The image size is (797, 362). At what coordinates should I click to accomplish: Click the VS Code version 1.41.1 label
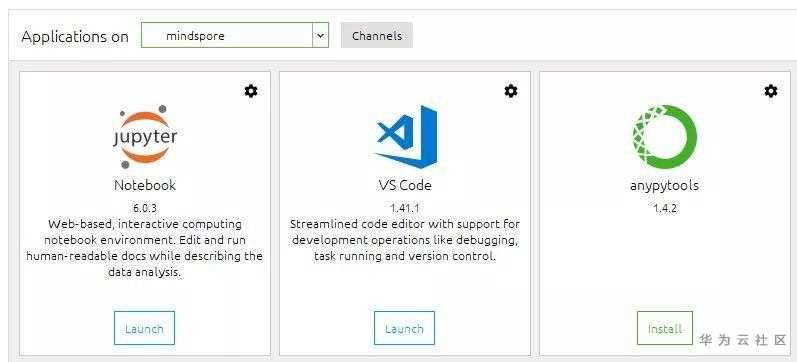(x=405, y=208)
